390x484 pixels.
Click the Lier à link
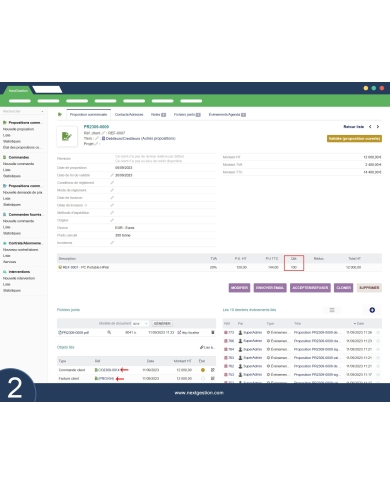[207, 347]
